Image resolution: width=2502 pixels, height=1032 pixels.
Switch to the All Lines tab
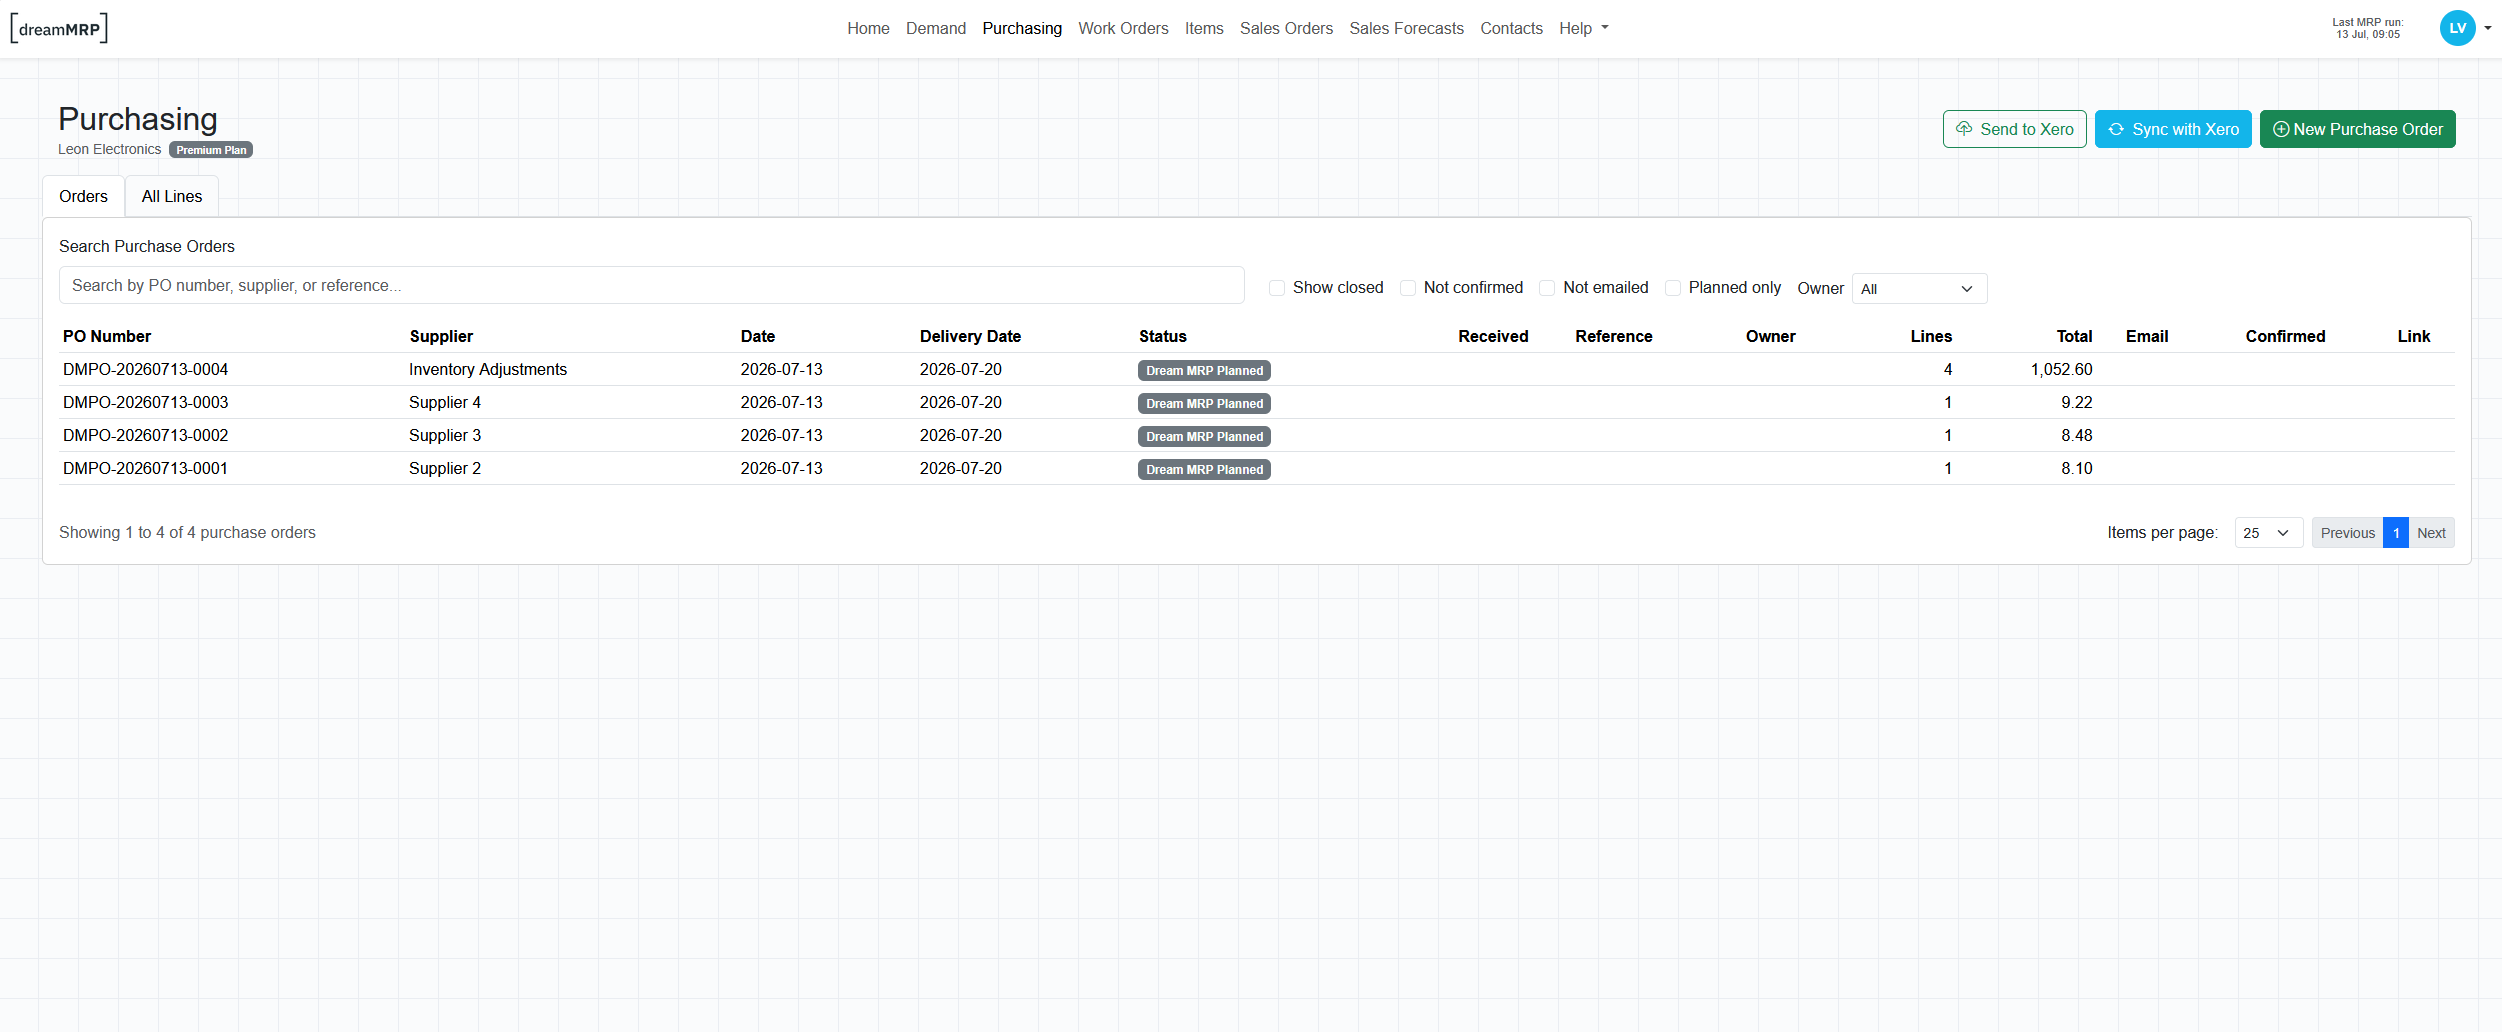pyautogui.click(x=172, y=196)
